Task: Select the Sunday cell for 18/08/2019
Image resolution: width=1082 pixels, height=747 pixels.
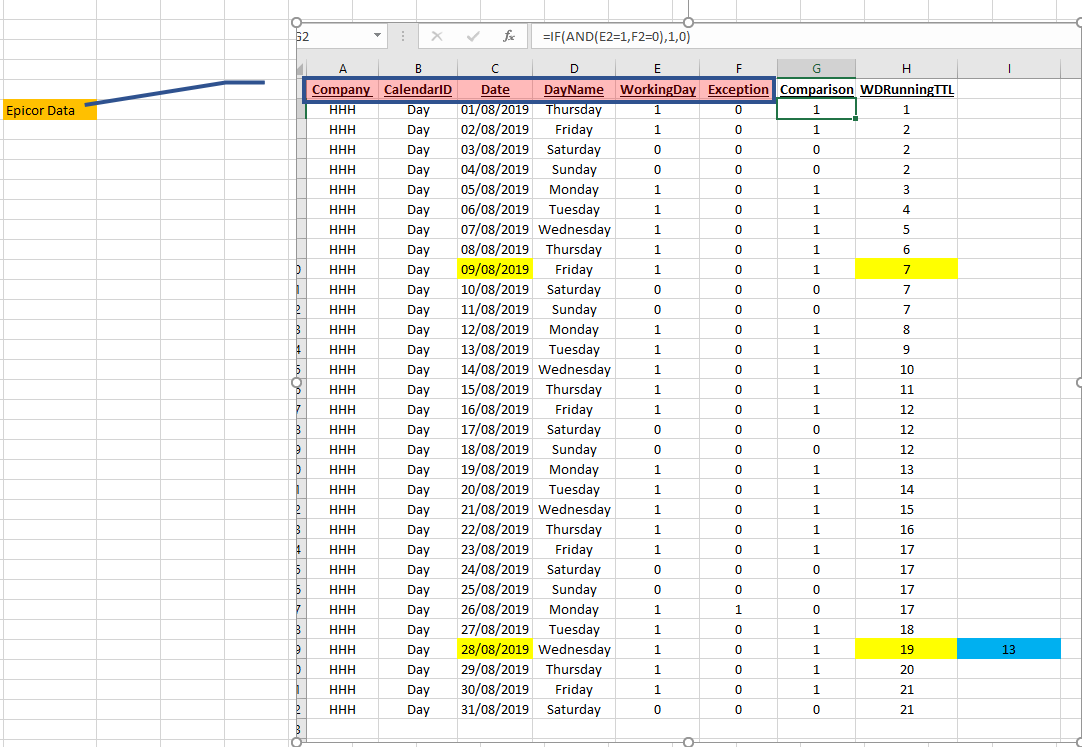Action: pos(574,449)
